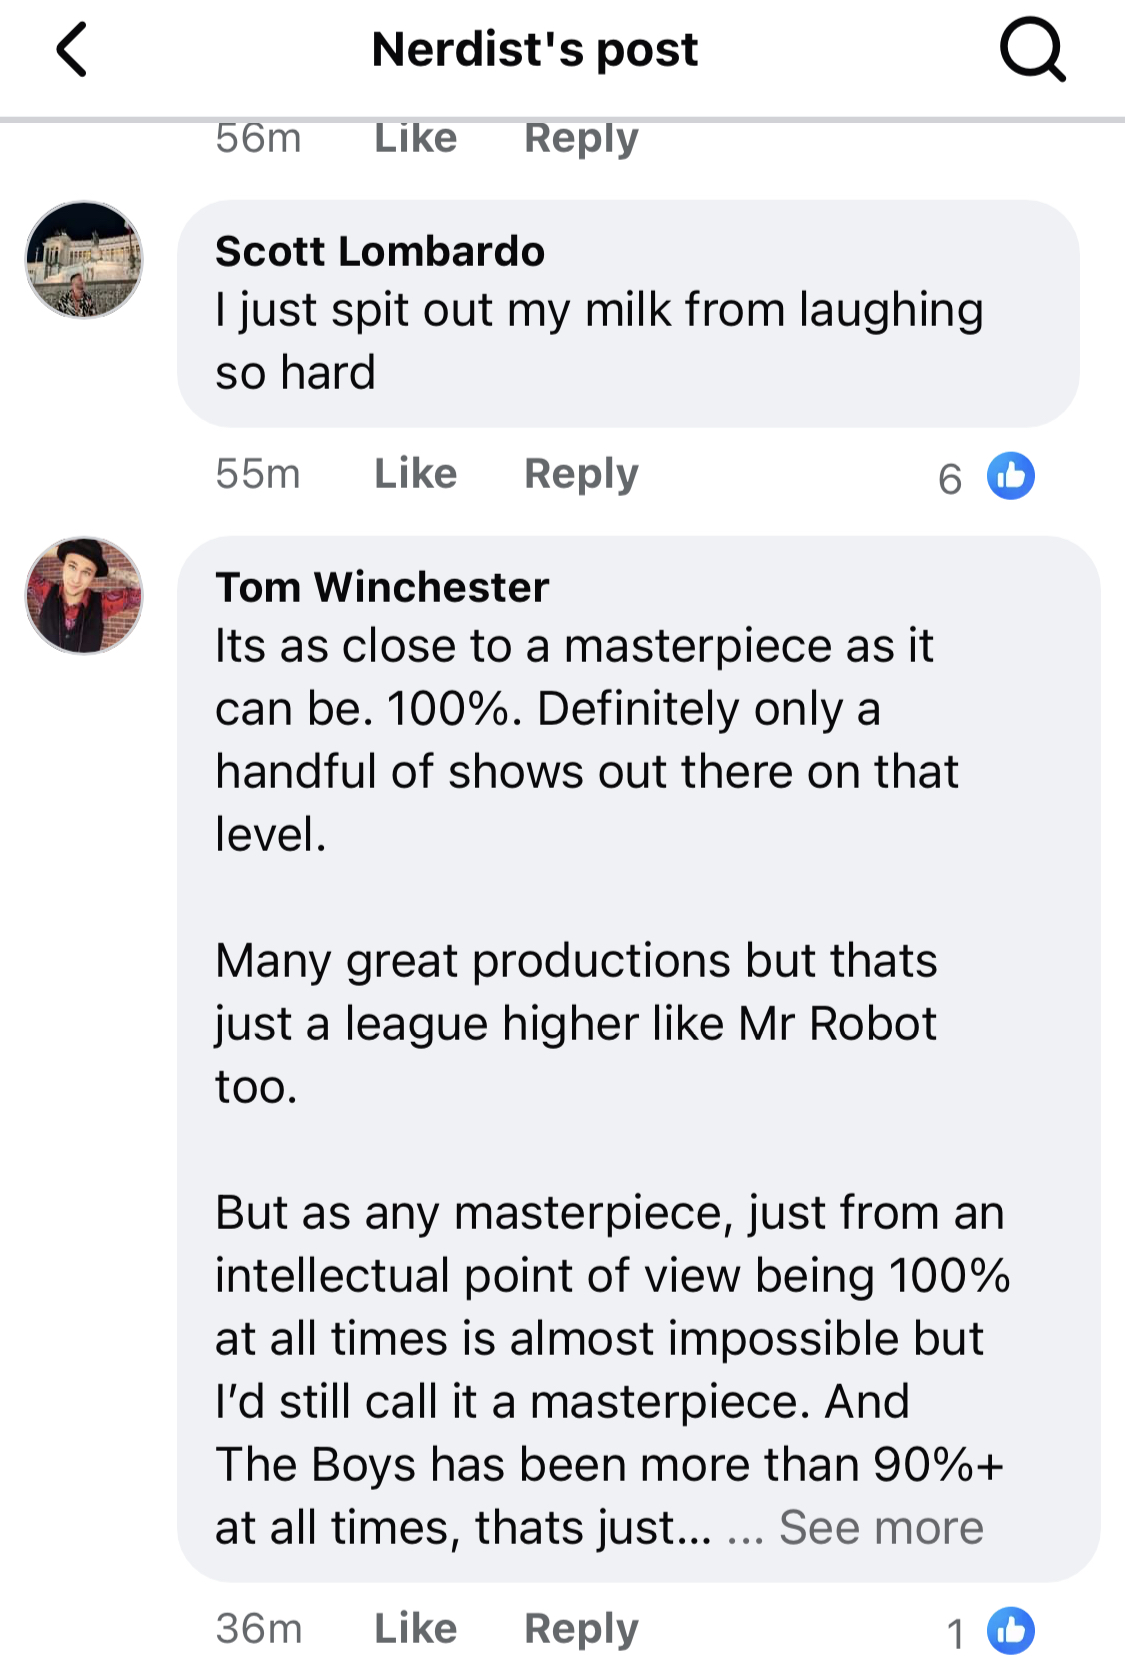
Task: Like the top comment from 56m ago
Action: point(415,139)
